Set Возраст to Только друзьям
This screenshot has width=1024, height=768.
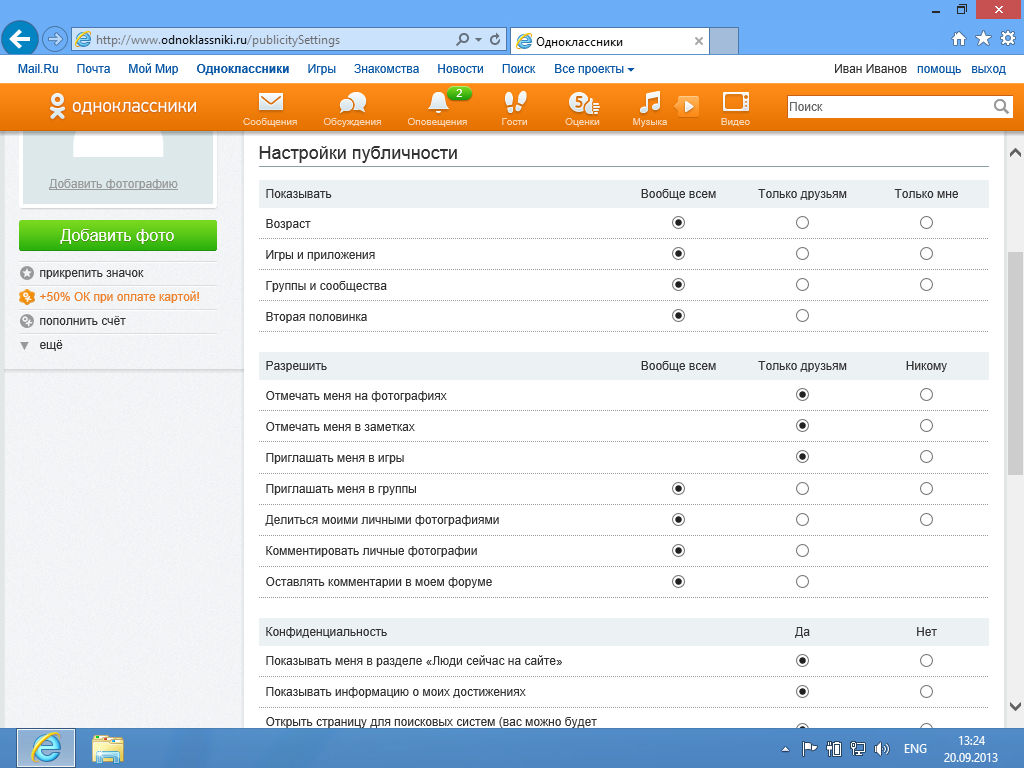pos(803,223)
